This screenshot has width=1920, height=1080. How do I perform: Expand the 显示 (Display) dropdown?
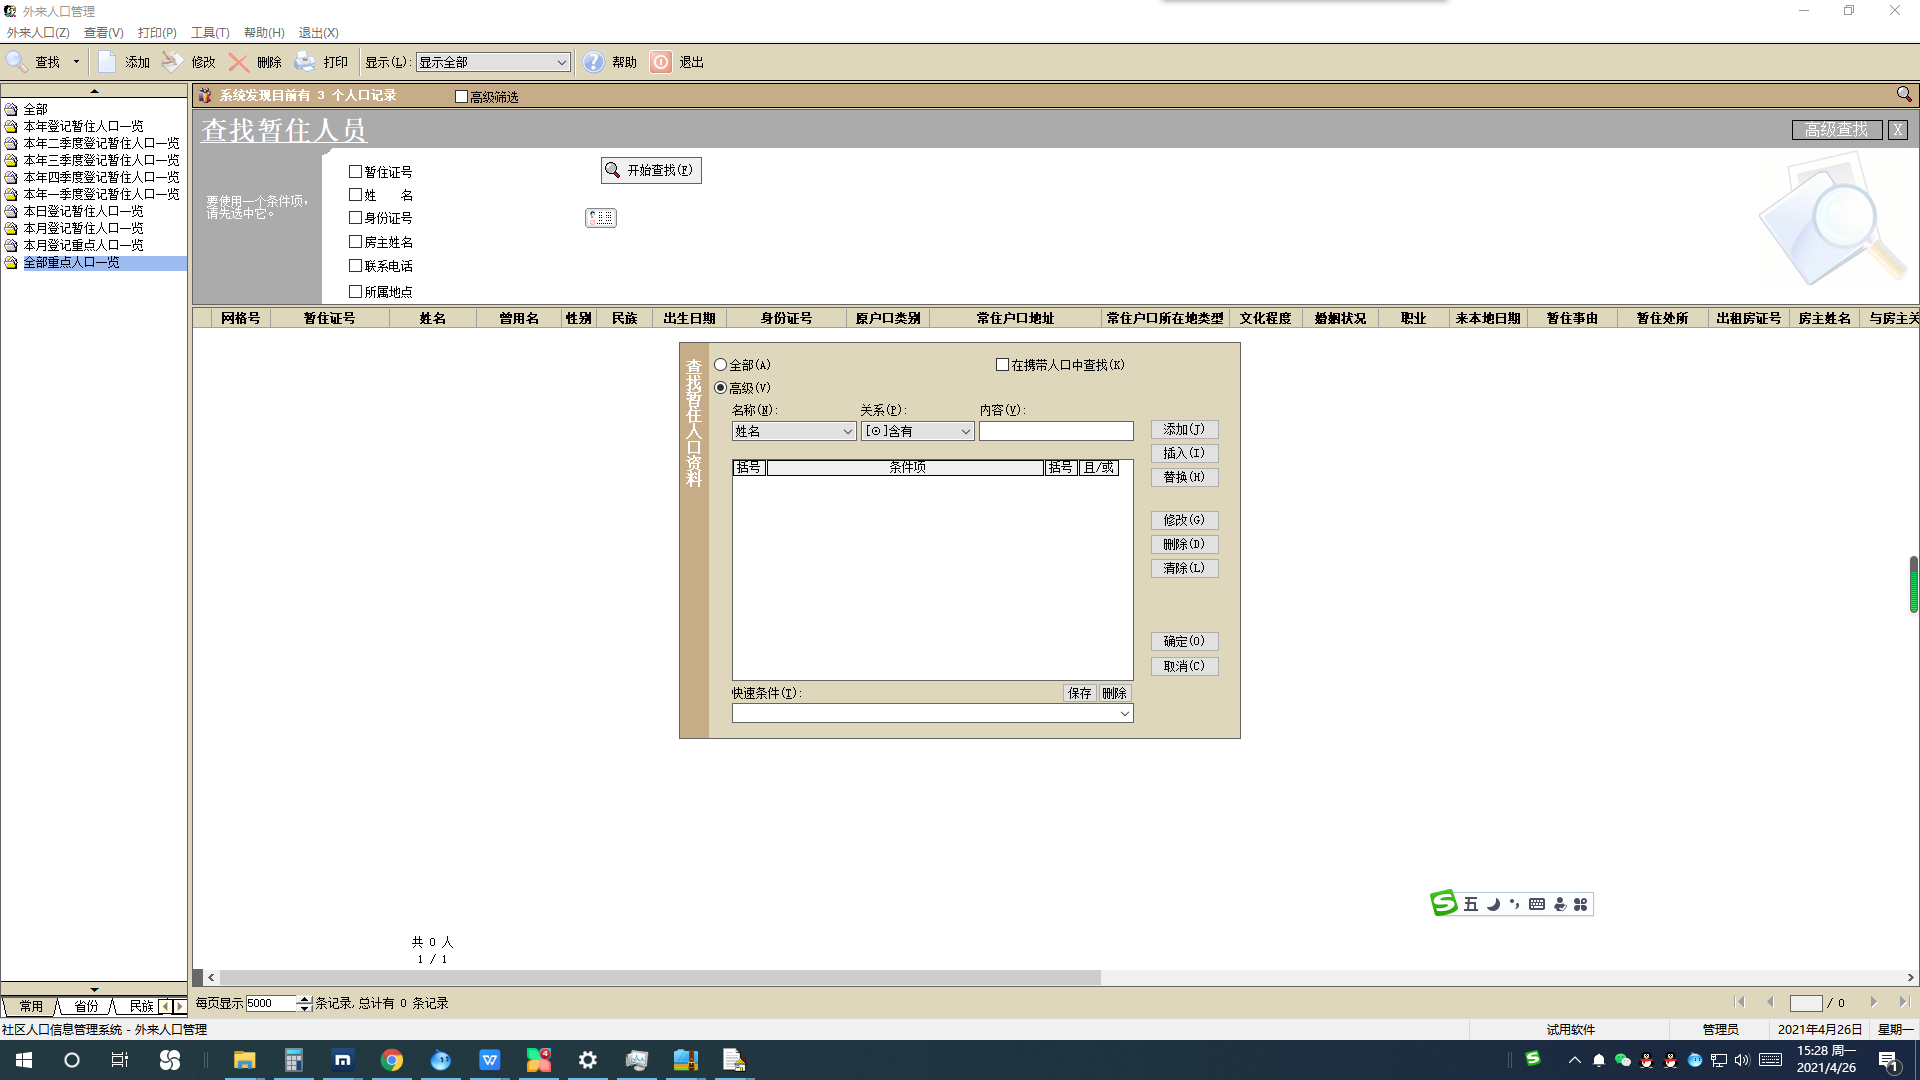(x=559, y=62)
